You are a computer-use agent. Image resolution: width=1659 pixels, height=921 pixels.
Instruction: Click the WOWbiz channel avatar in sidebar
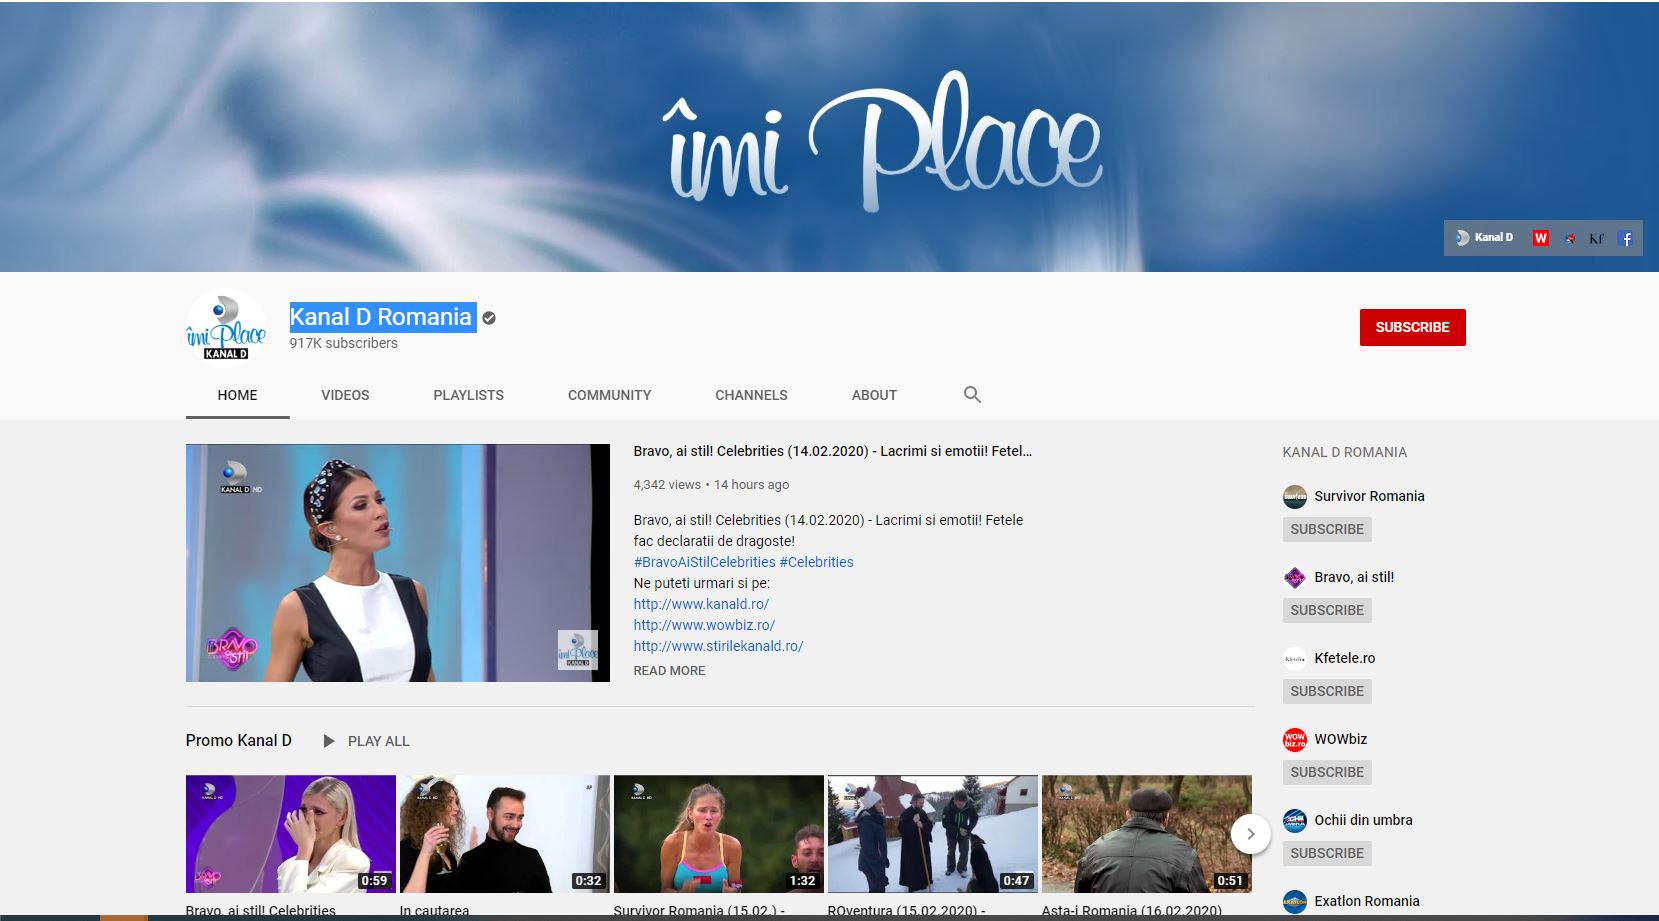[x=1295, y=739]
